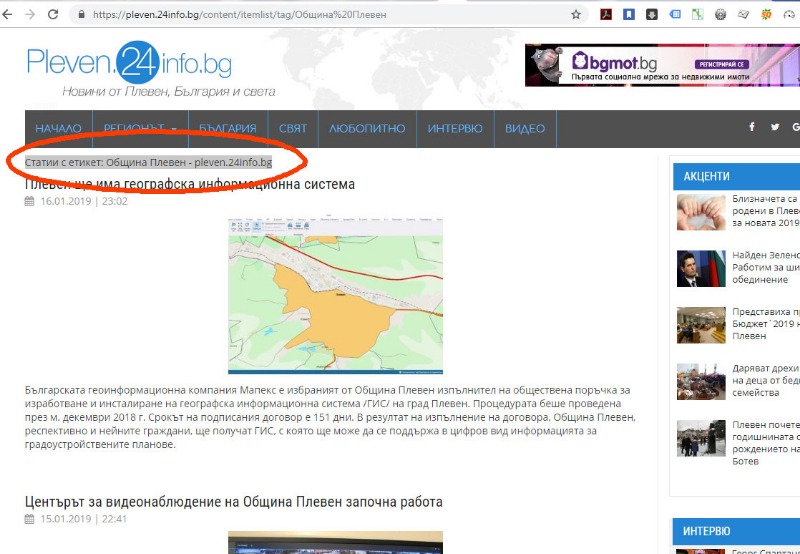Click the date text '15.01.2019 | 22:41'
800x554 pixels.
click(x=84, y=519)
